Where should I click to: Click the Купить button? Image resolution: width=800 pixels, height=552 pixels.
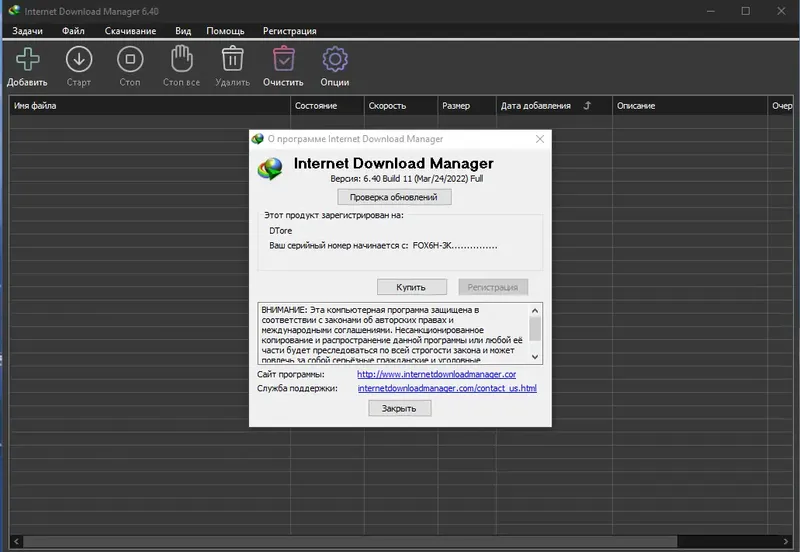[412, 287]
